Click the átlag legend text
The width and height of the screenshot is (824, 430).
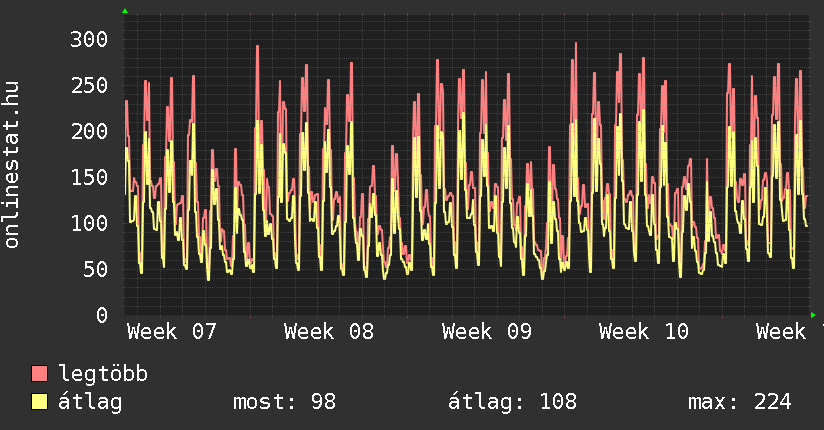[x=90, y=402]
